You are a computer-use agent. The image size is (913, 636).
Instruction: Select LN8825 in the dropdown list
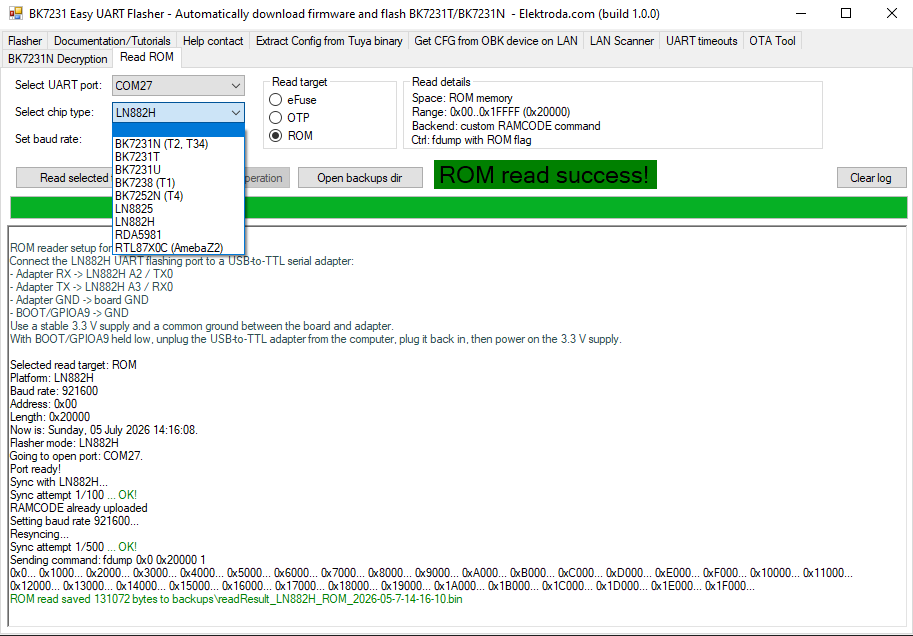[178, 209]
